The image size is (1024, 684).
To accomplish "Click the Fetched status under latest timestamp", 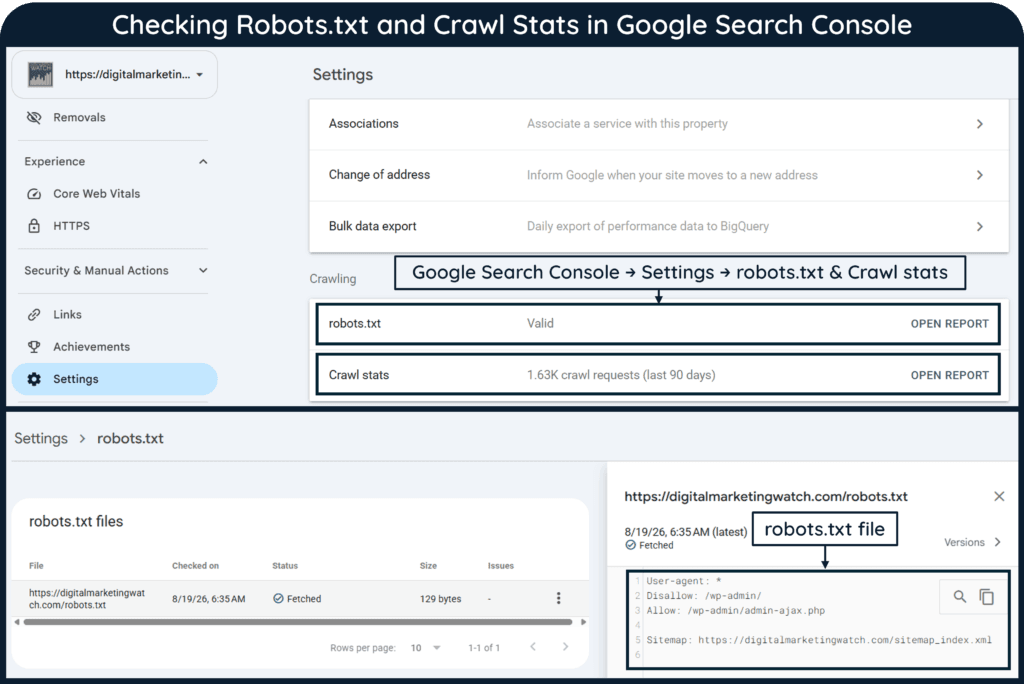I will click(649, 546).
